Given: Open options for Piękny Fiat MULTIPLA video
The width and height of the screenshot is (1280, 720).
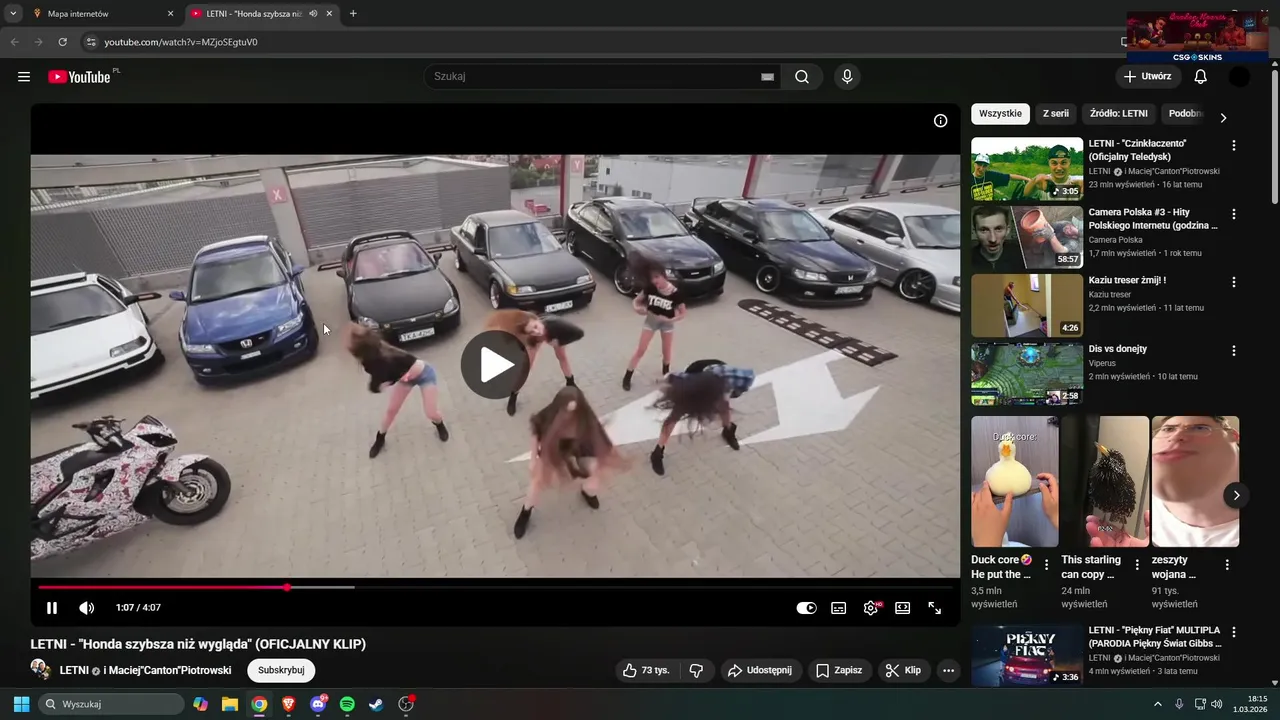Looking at the screenshot, I should 1234,633.
